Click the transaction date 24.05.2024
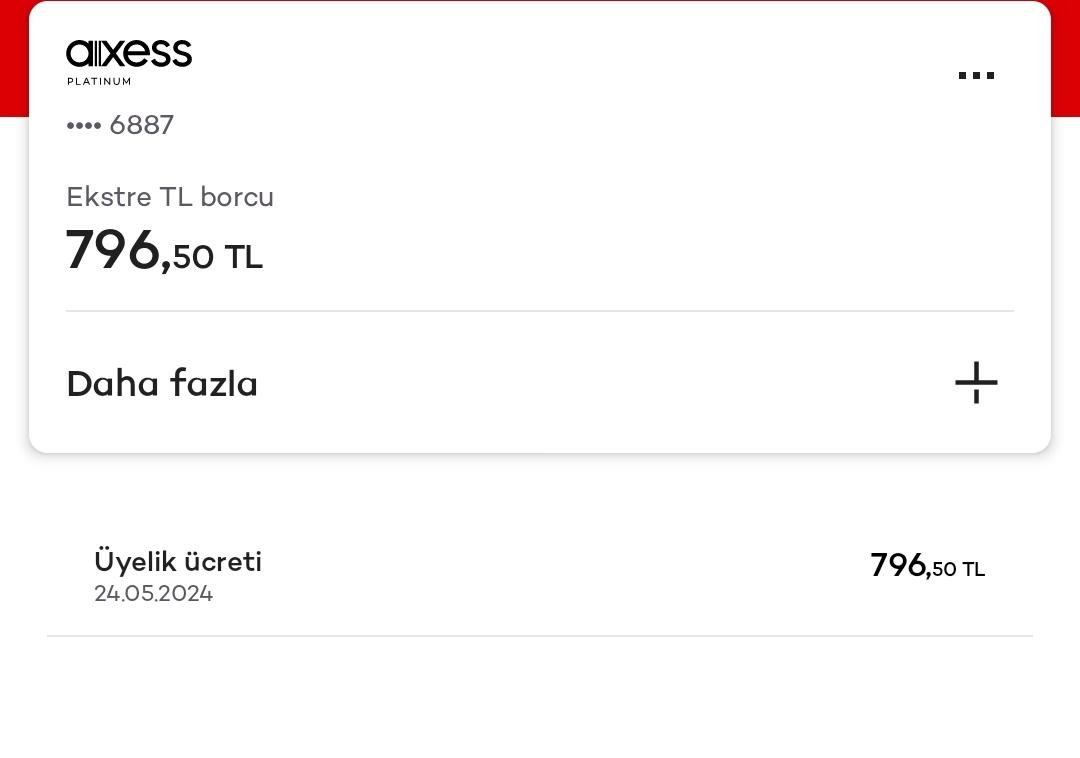The height and width of the screenshot is (758, 1080). point(153,593)
